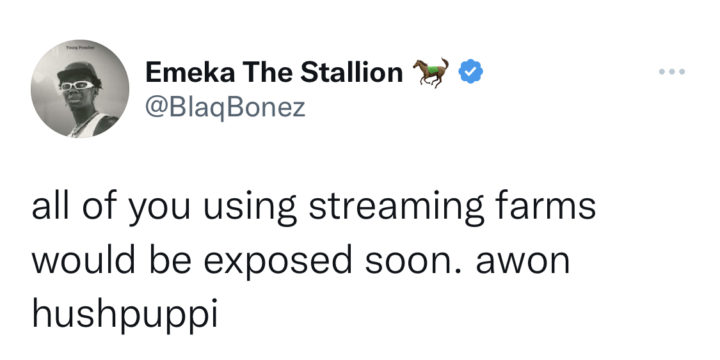This screenshot has height=360, width=720.
Task: Select the tweet line "all of you using streaming farms"
Action: (x=314, y=207)
